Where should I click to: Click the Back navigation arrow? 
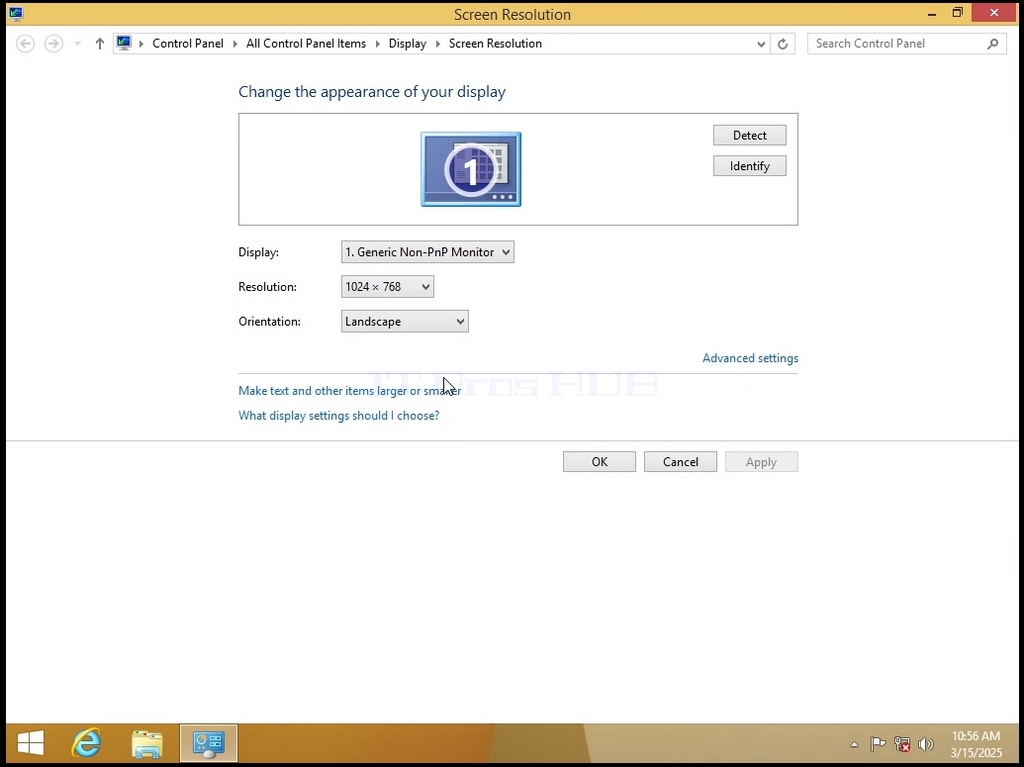(x=25, y=44)
